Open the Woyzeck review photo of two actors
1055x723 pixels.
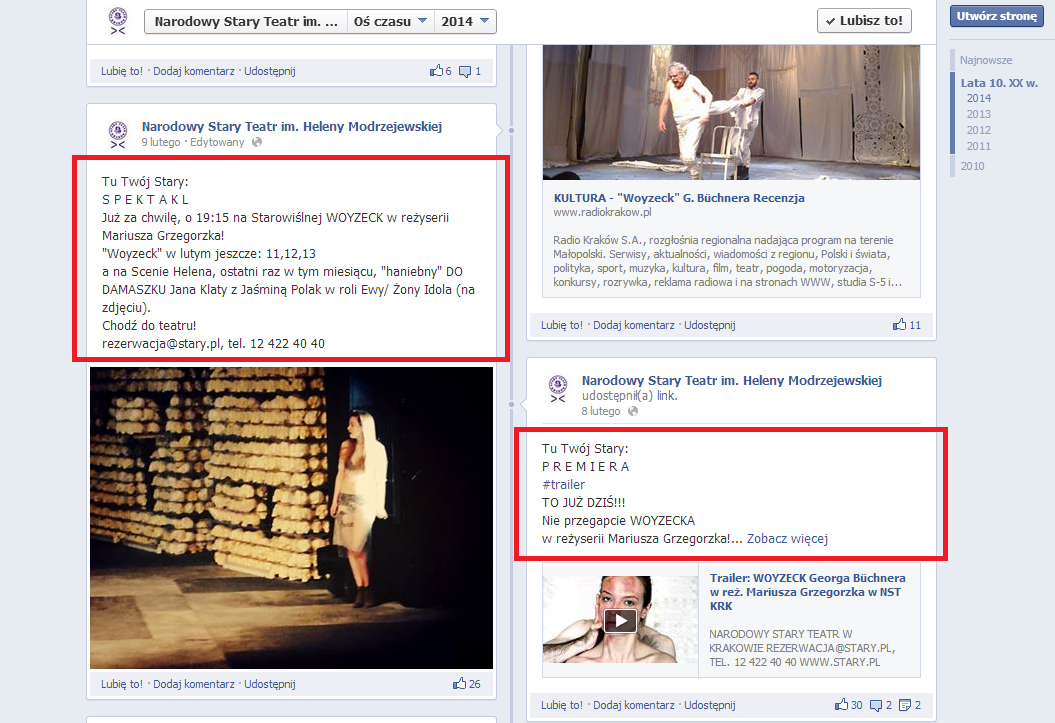click(x=731, y=112)
